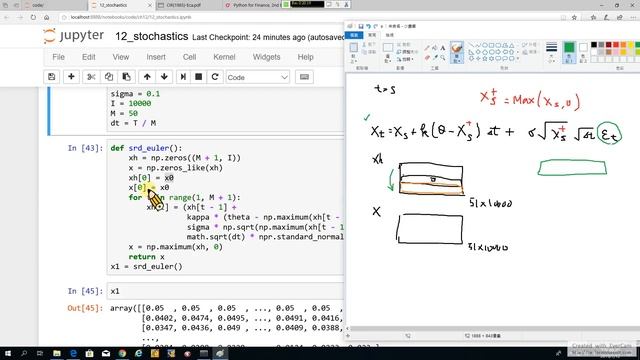
Task: Open Microsoft Edge from taskbar
Action: [73, 353]
